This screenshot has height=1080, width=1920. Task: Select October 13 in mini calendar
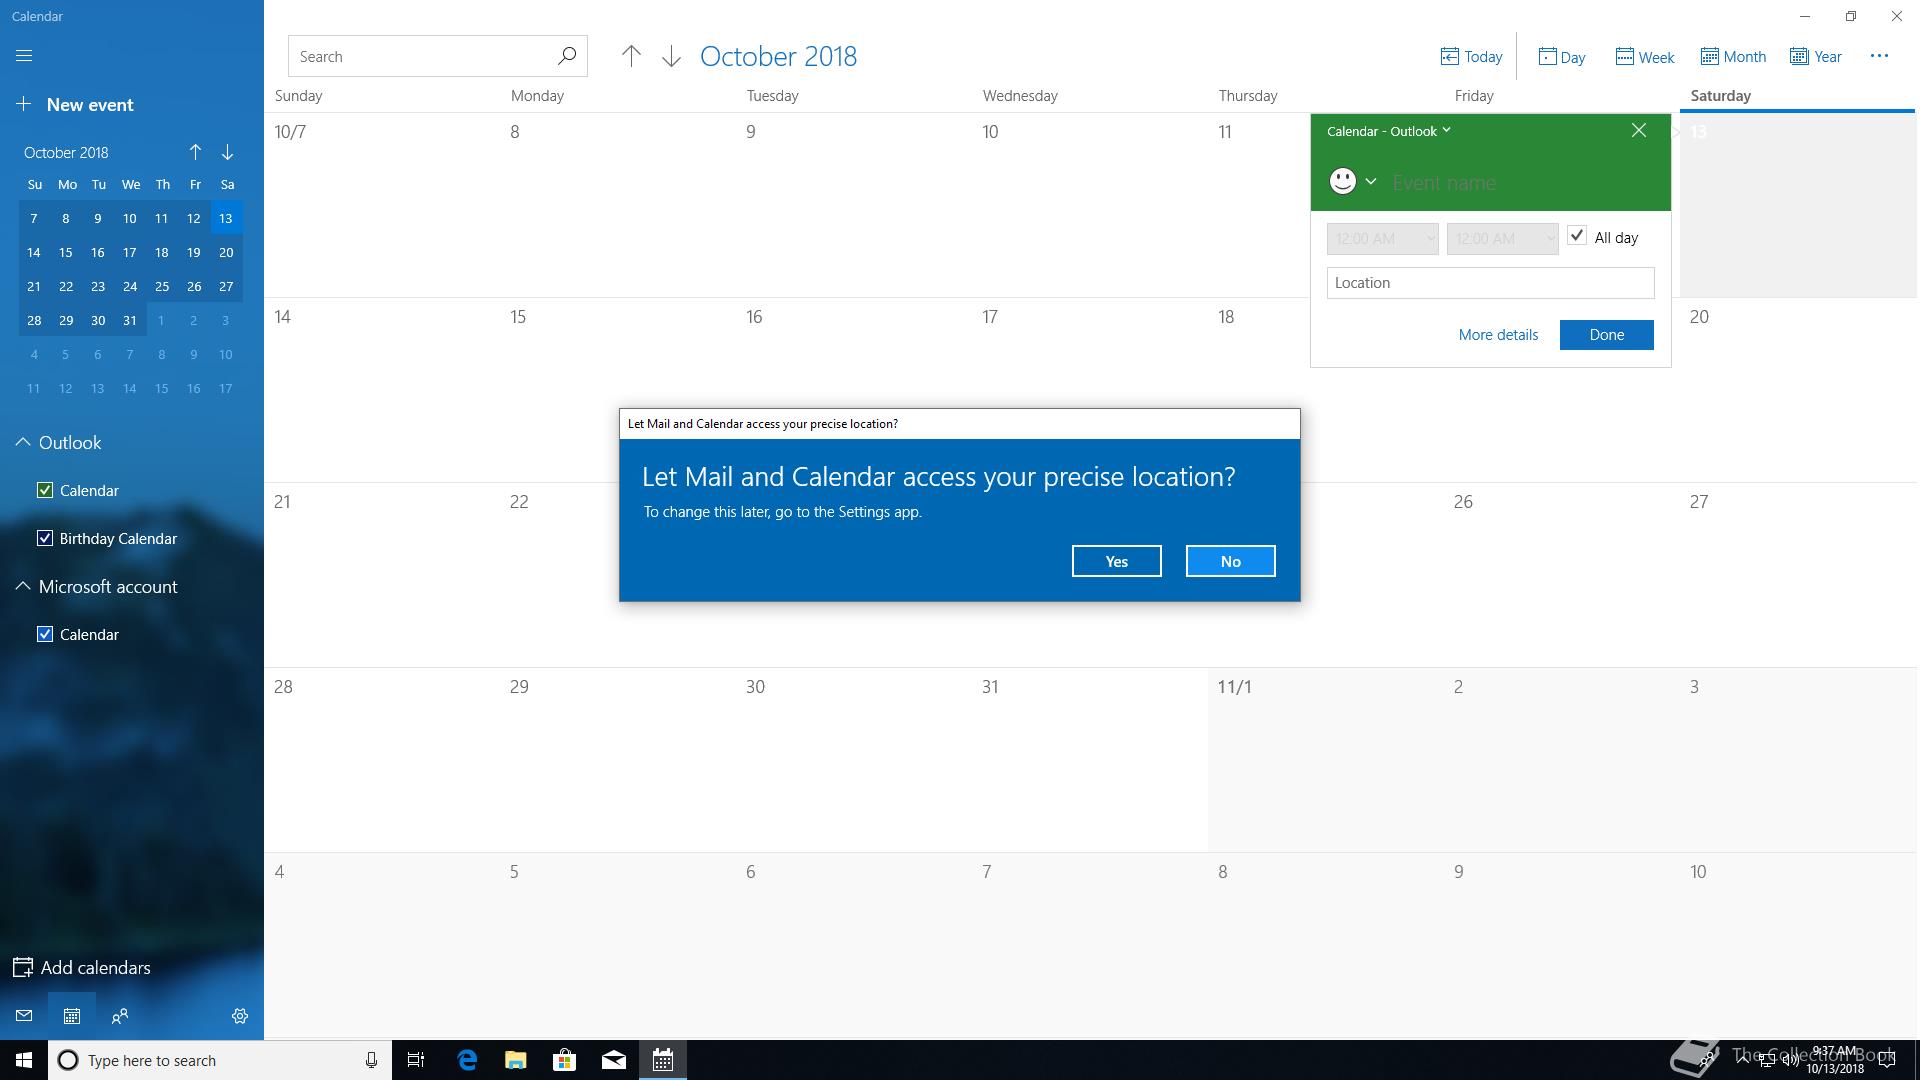click(x=226, y=218)
